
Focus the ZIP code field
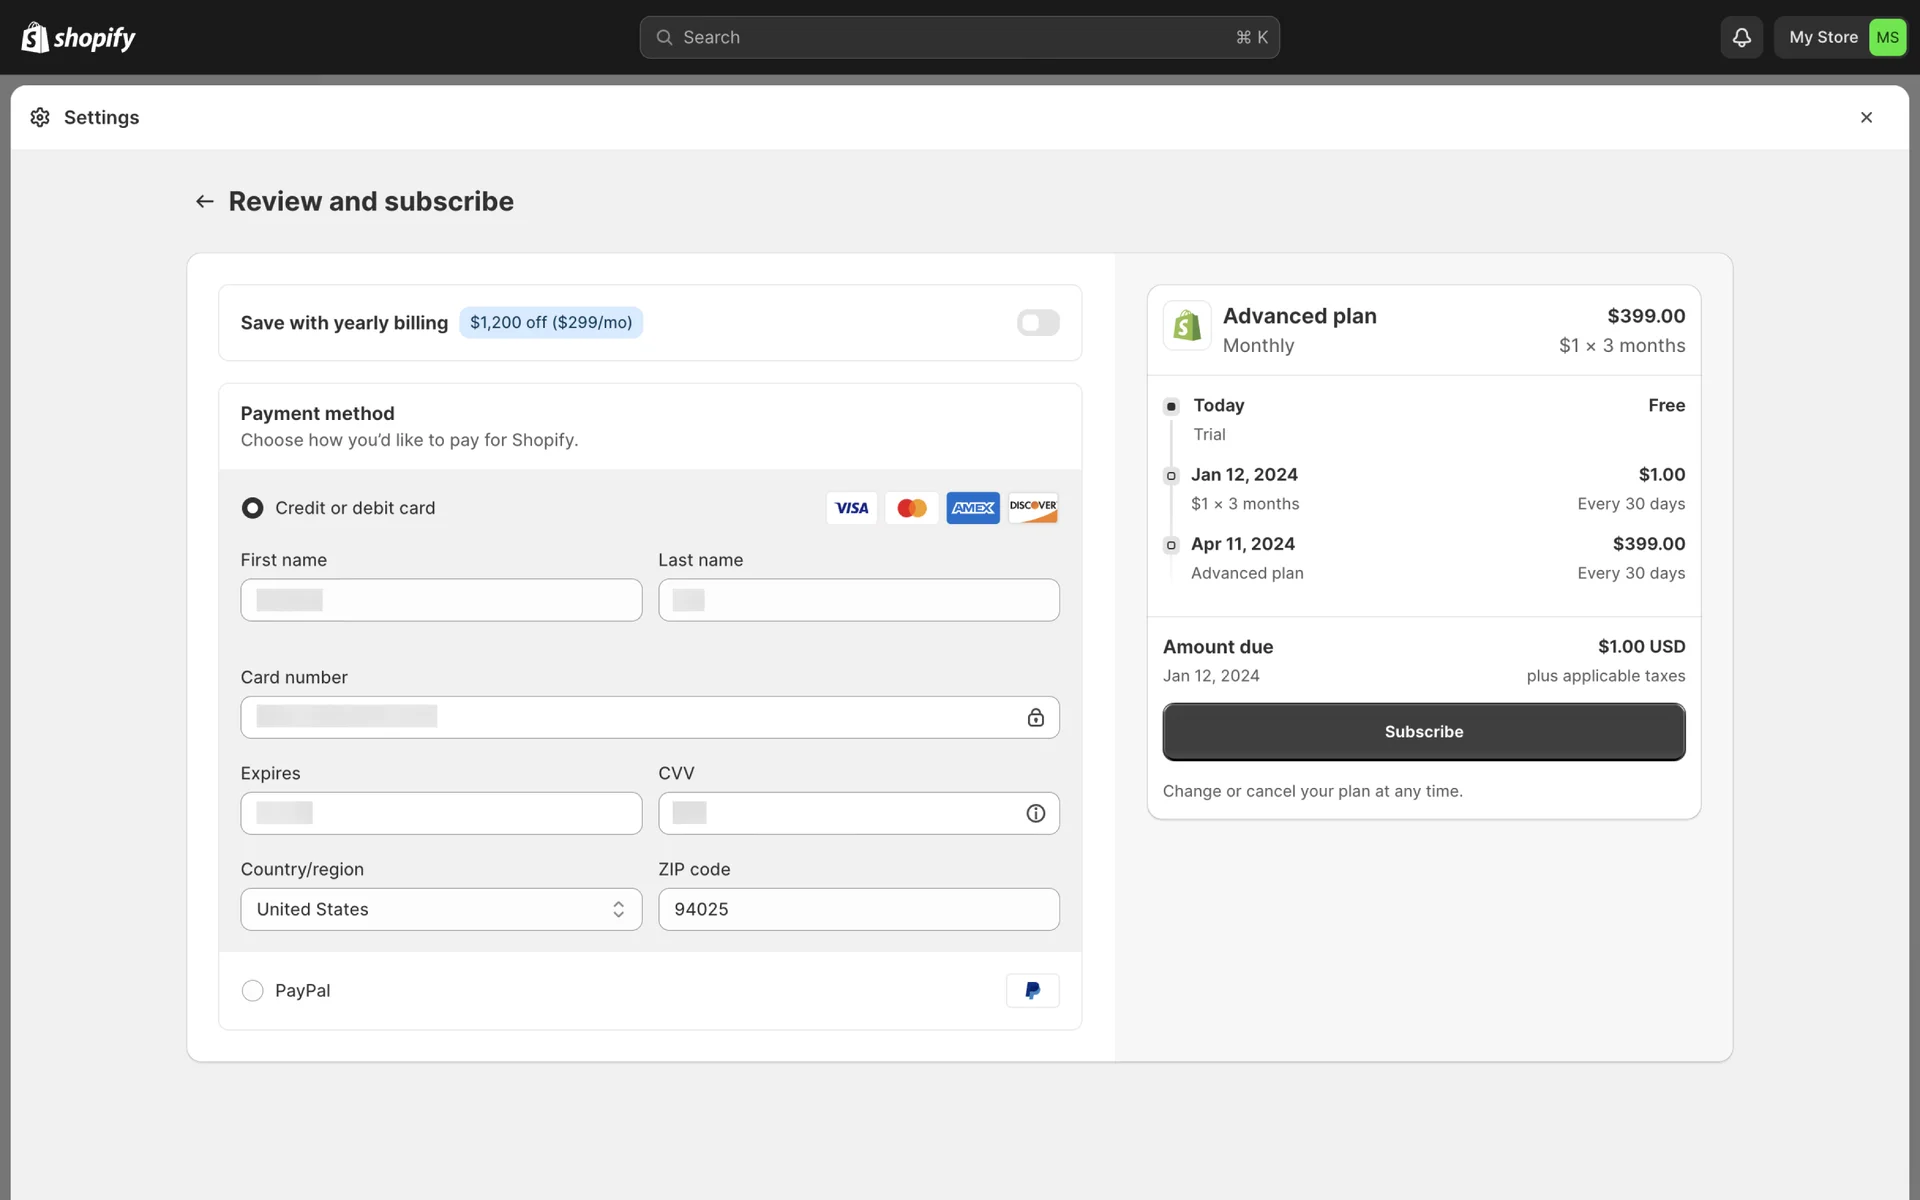[858, 909]
